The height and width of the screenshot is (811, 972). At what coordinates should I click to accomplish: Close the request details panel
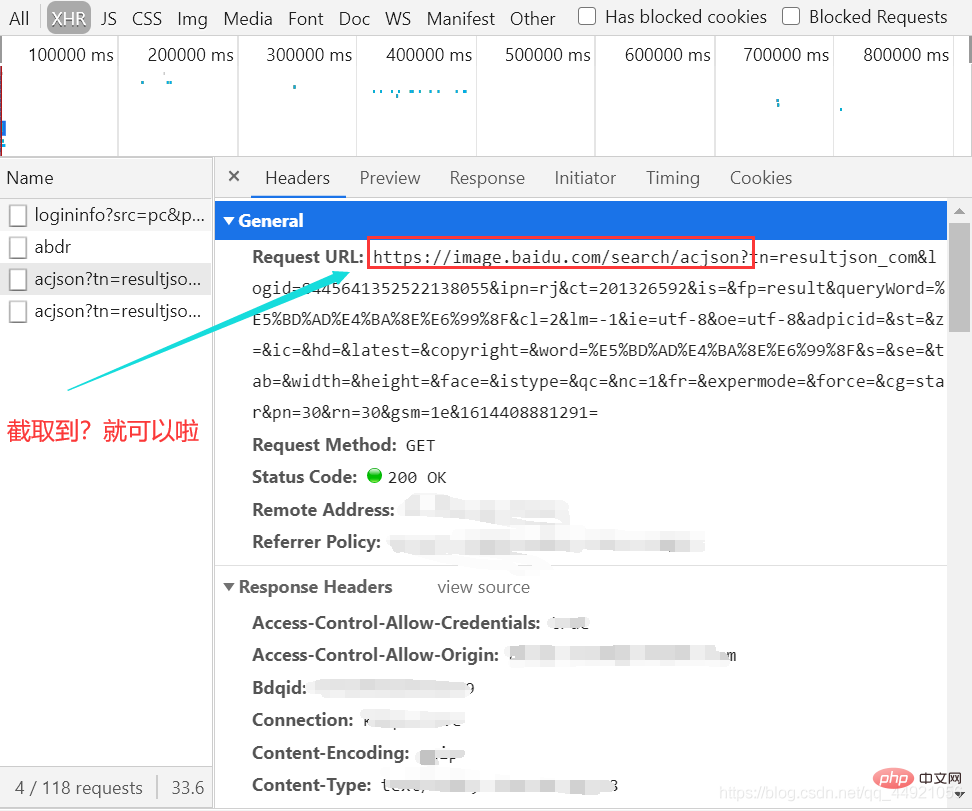[234, 177]
